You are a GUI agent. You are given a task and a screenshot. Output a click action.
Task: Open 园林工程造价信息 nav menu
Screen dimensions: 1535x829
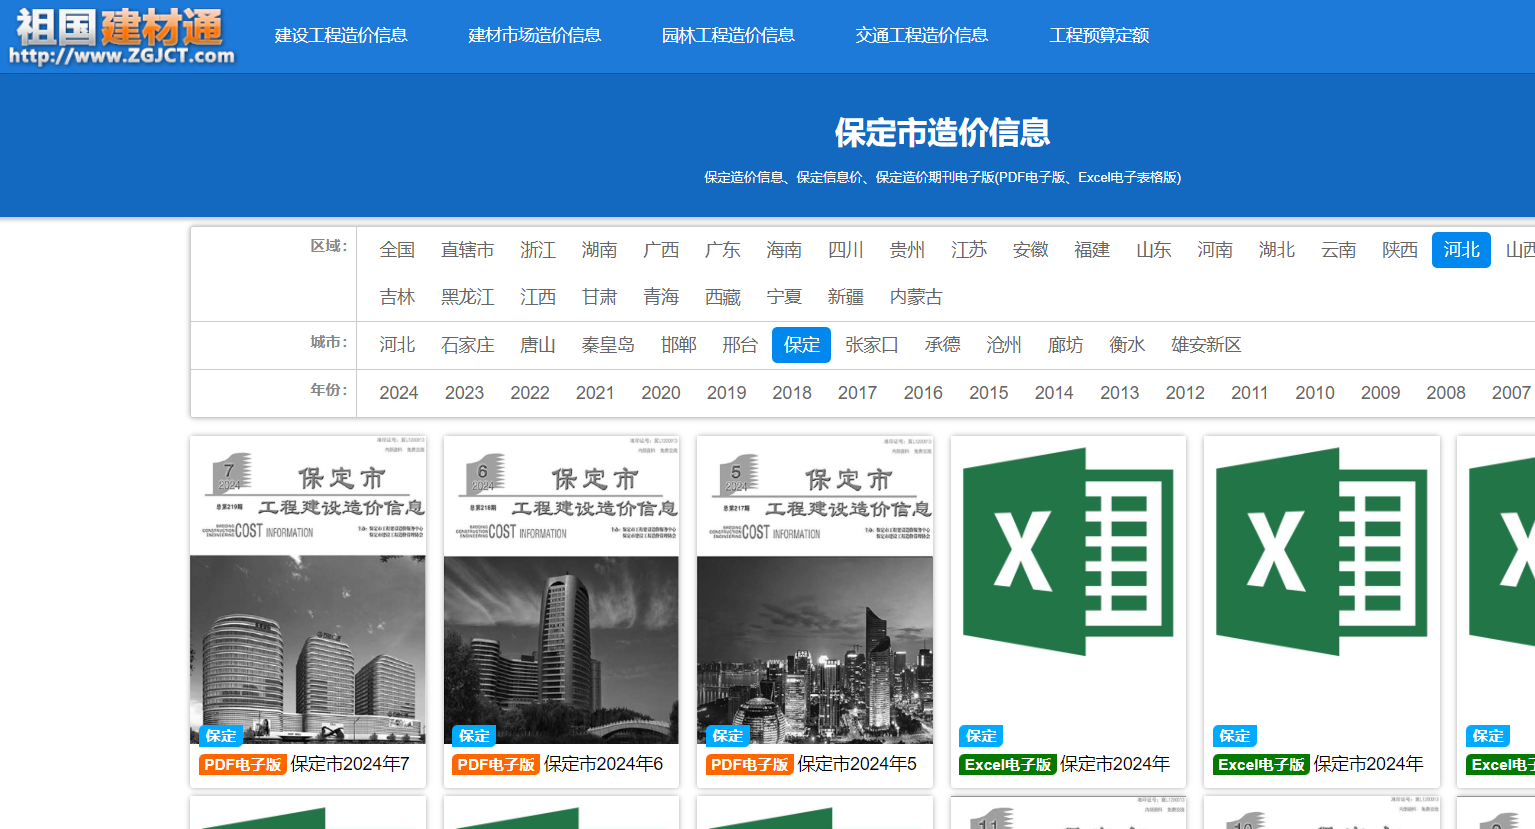[x=728, y=36]
